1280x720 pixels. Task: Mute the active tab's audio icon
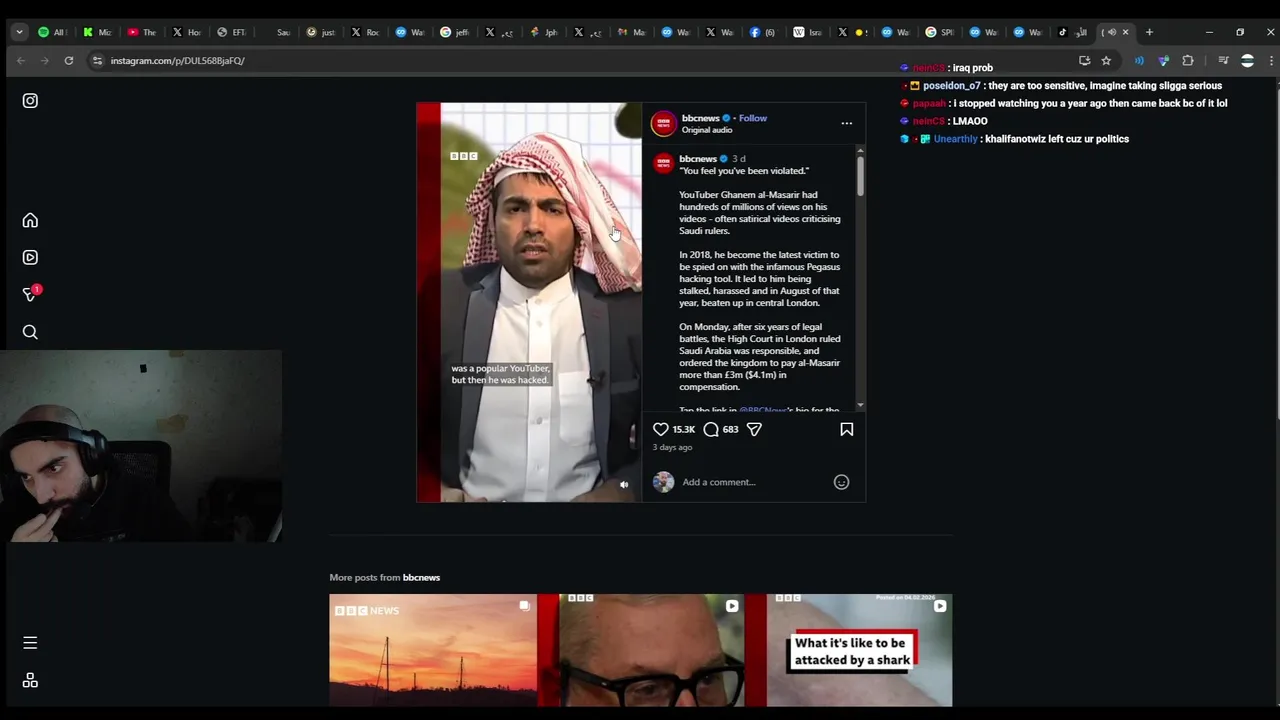click(x=1112, y=32)
